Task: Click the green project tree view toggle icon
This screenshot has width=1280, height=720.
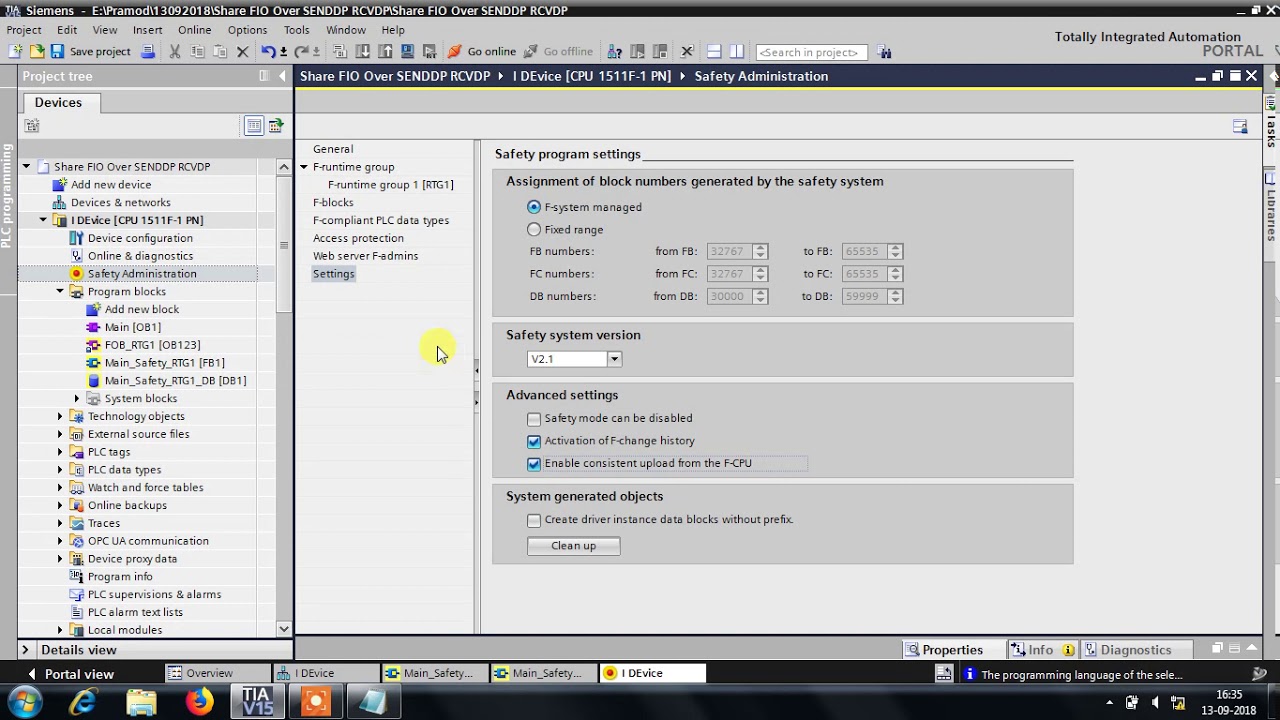Action: coord(275,126)
